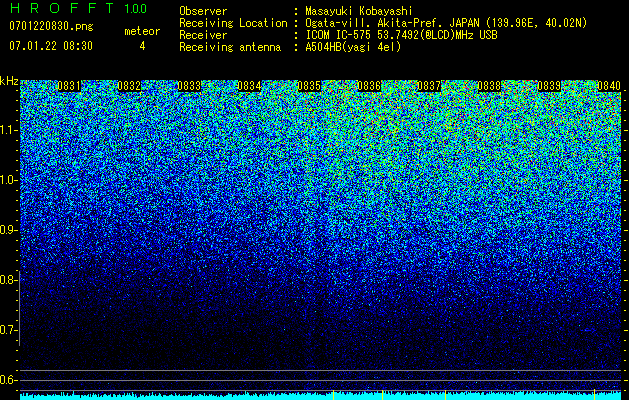Click the 0833 time marker

coord(189,86)
